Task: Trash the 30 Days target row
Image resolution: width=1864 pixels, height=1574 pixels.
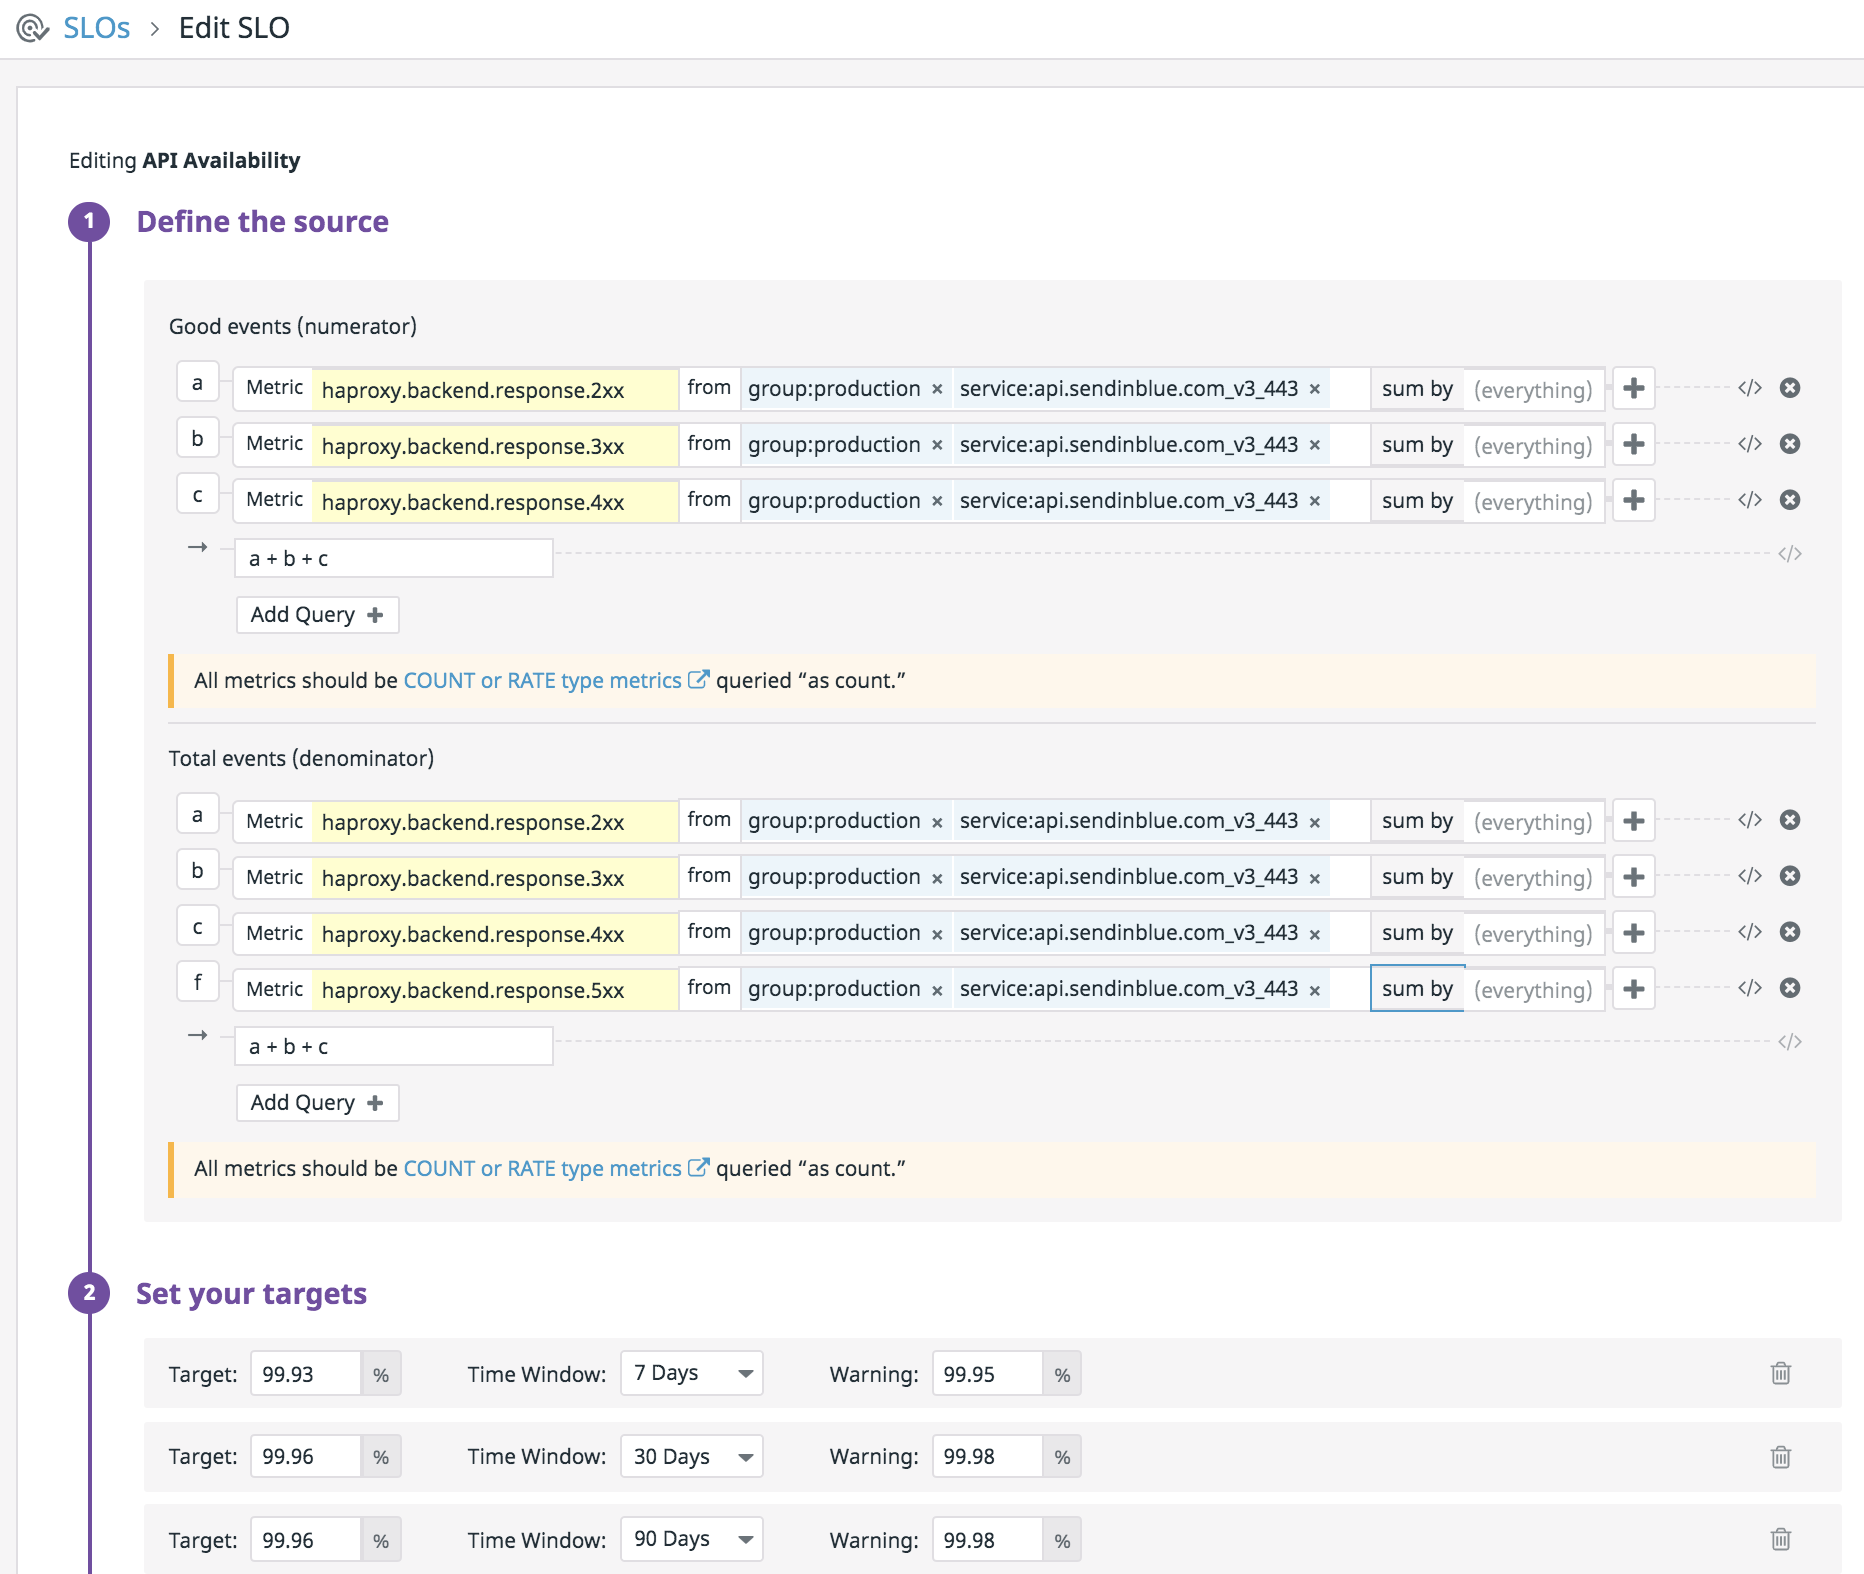Action: point(1780,1457)
